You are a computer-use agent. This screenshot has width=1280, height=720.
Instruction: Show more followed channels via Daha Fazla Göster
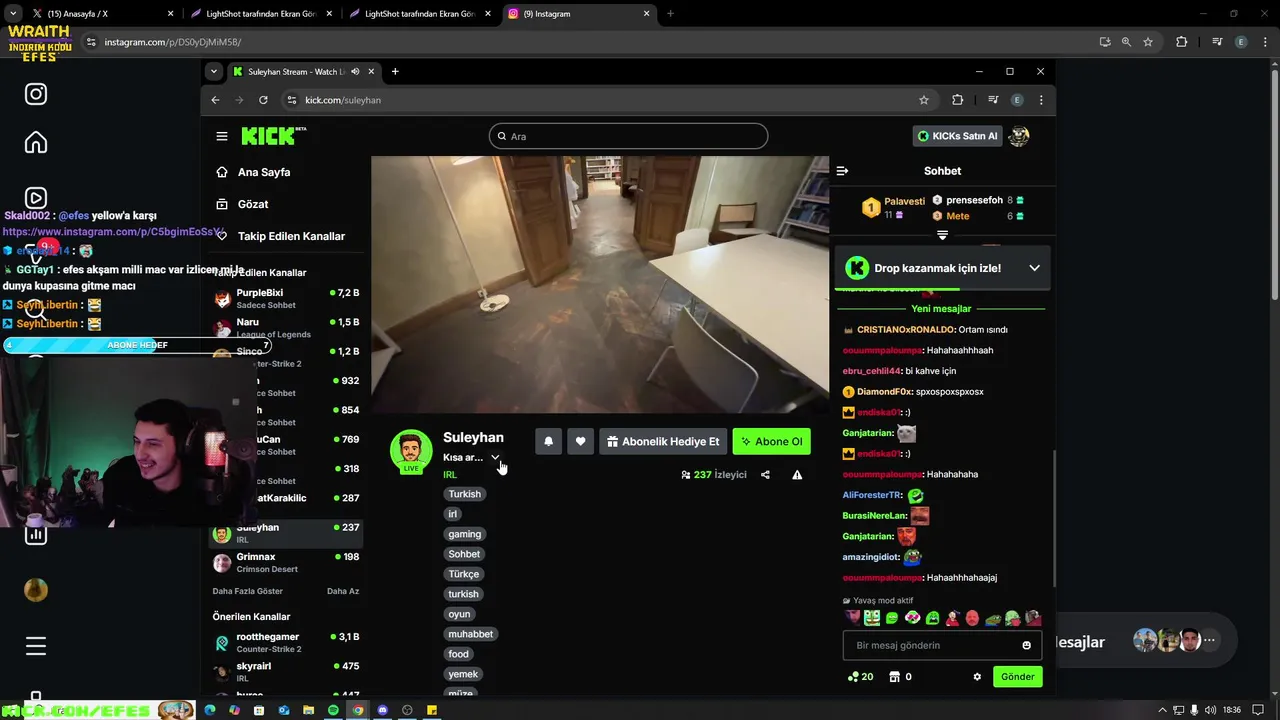point(248,591)
